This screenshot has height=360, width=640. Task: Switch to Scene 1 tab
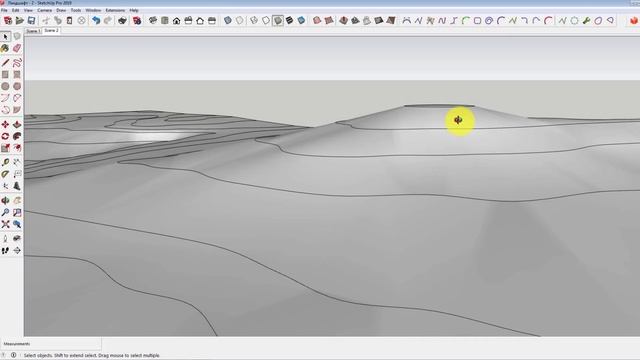[33, 31]
